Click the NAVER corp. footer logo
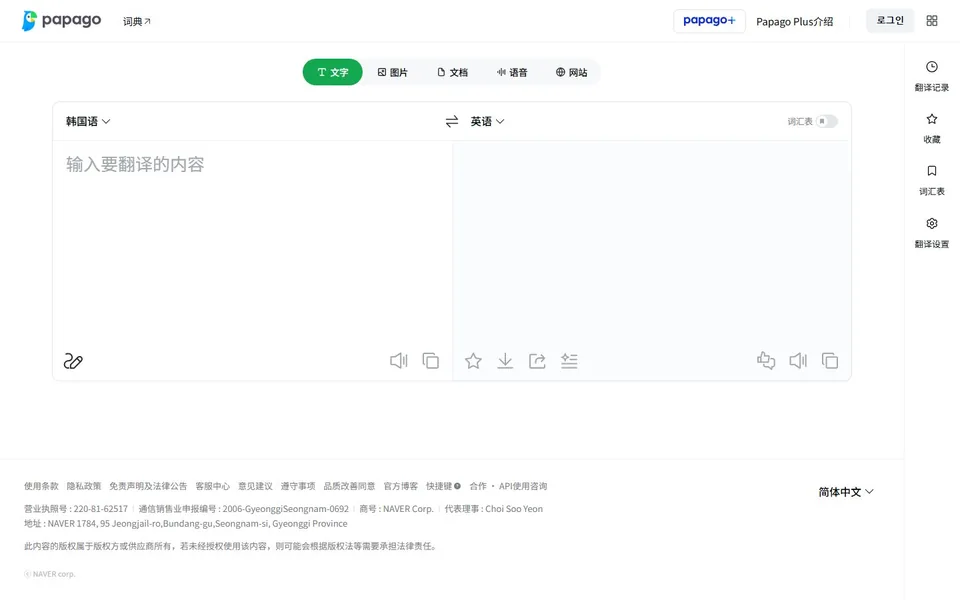The height and width of the screenshot is (600, 960). point(50,574)
